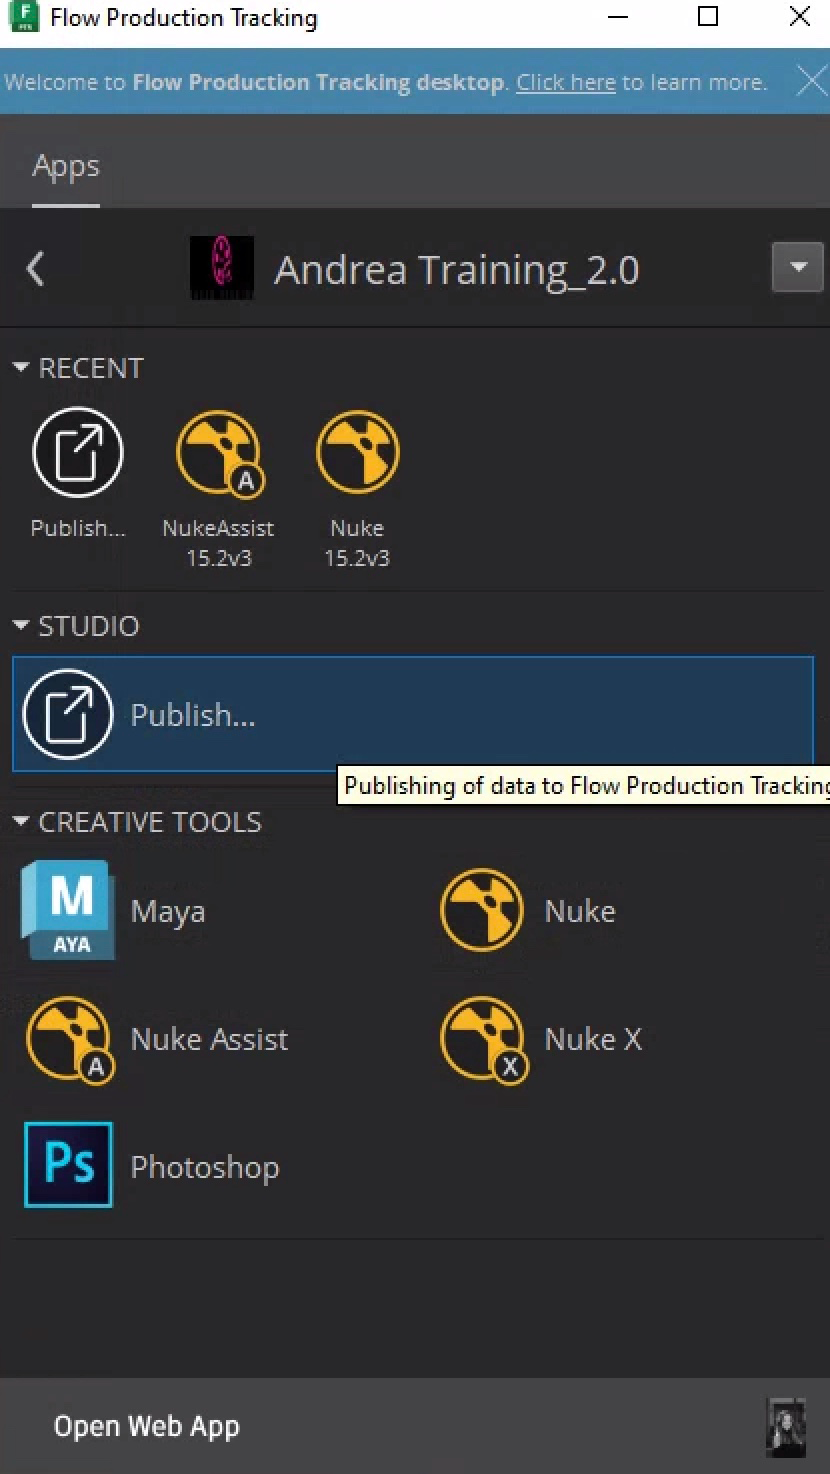830x1474 pixels.
Task: Collapse the RECENT section
Action: (21, 369)
